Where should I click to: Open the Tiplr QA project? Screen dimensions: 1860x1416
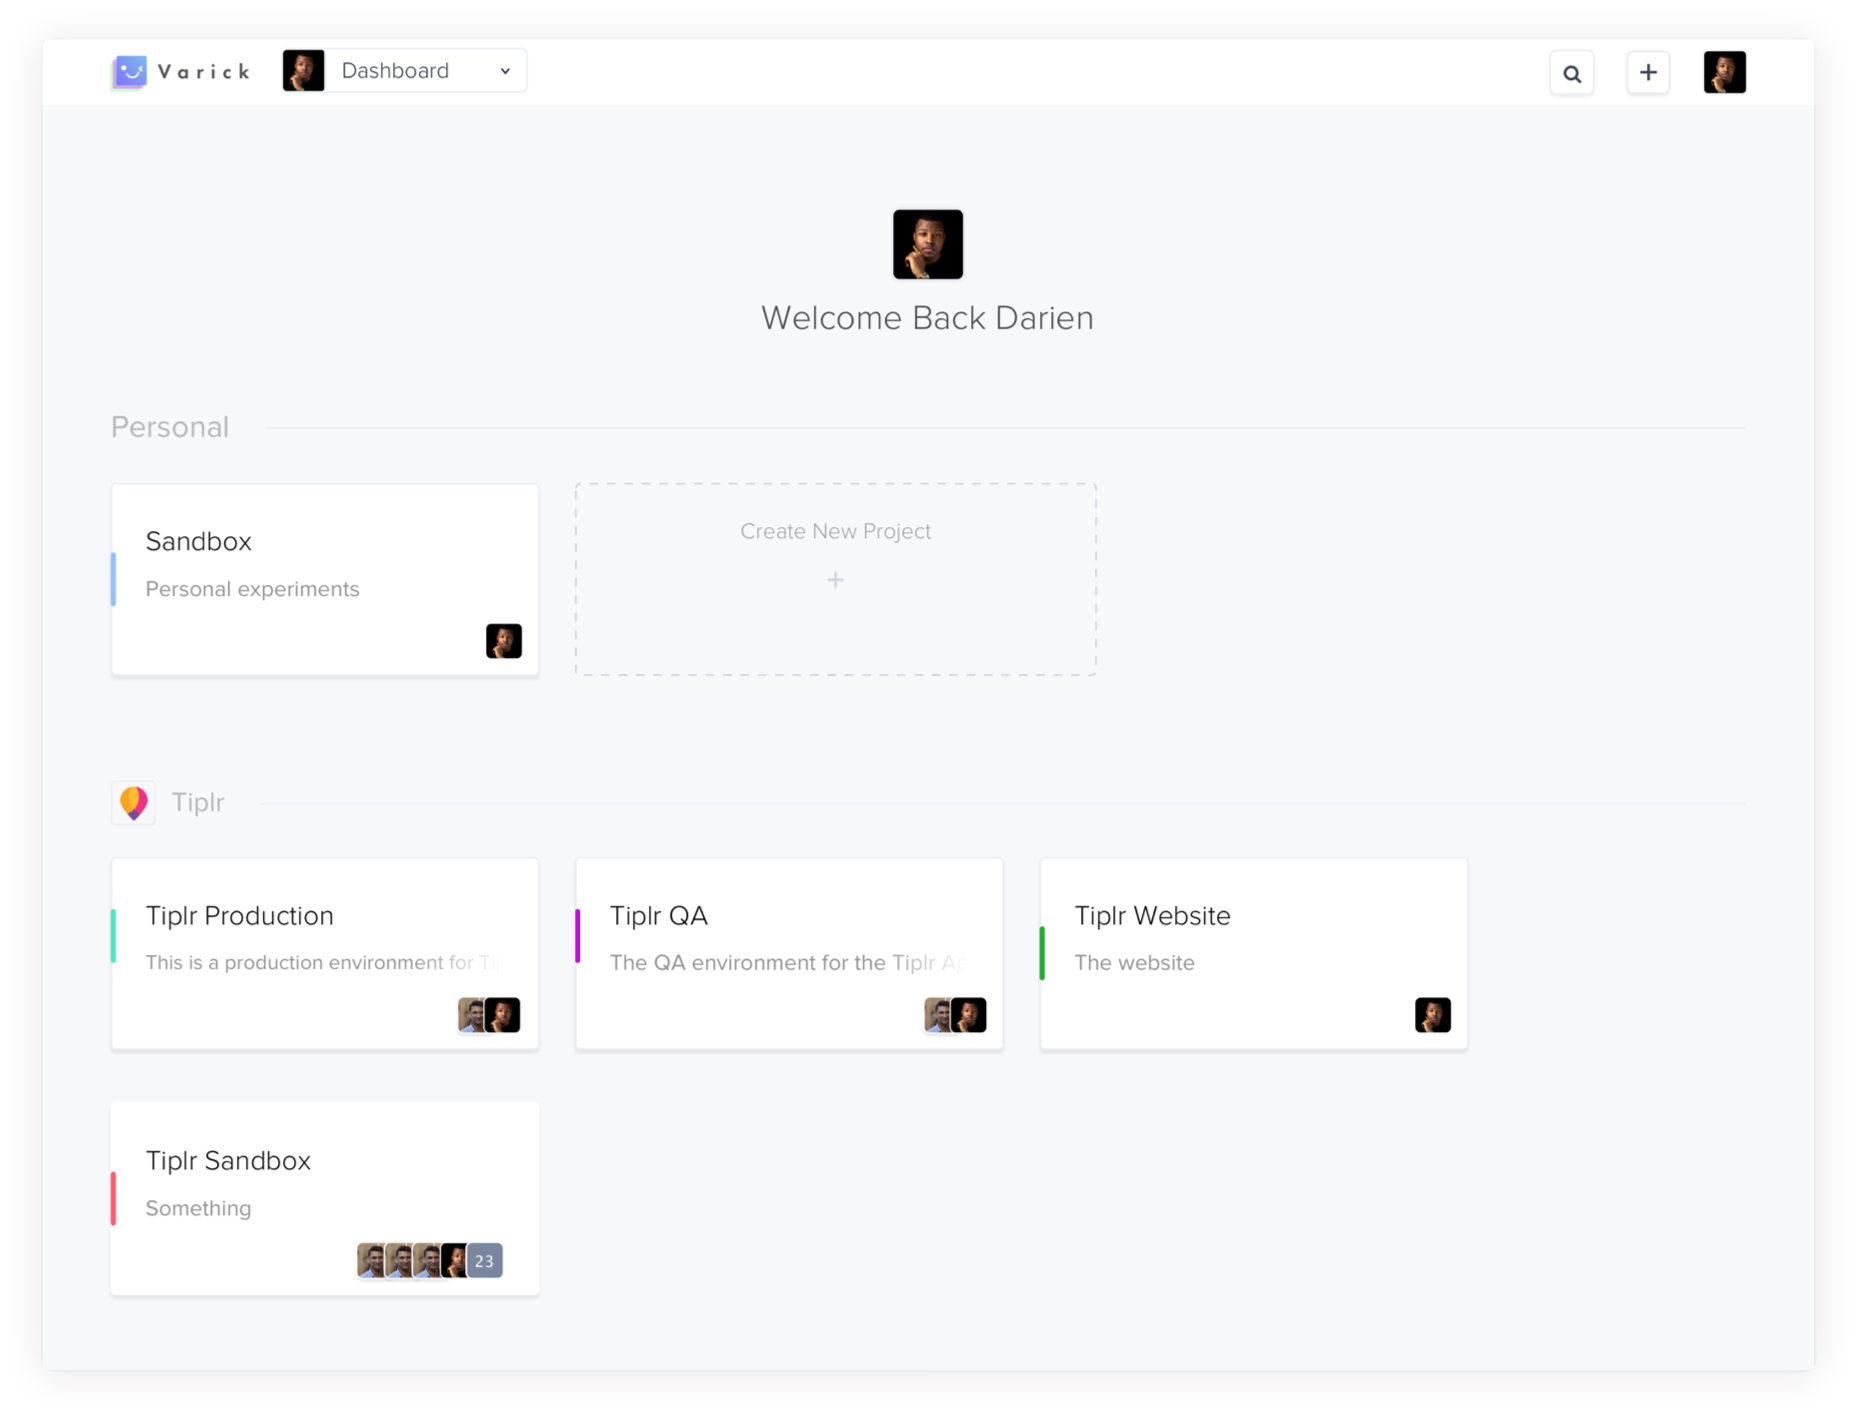788,952
